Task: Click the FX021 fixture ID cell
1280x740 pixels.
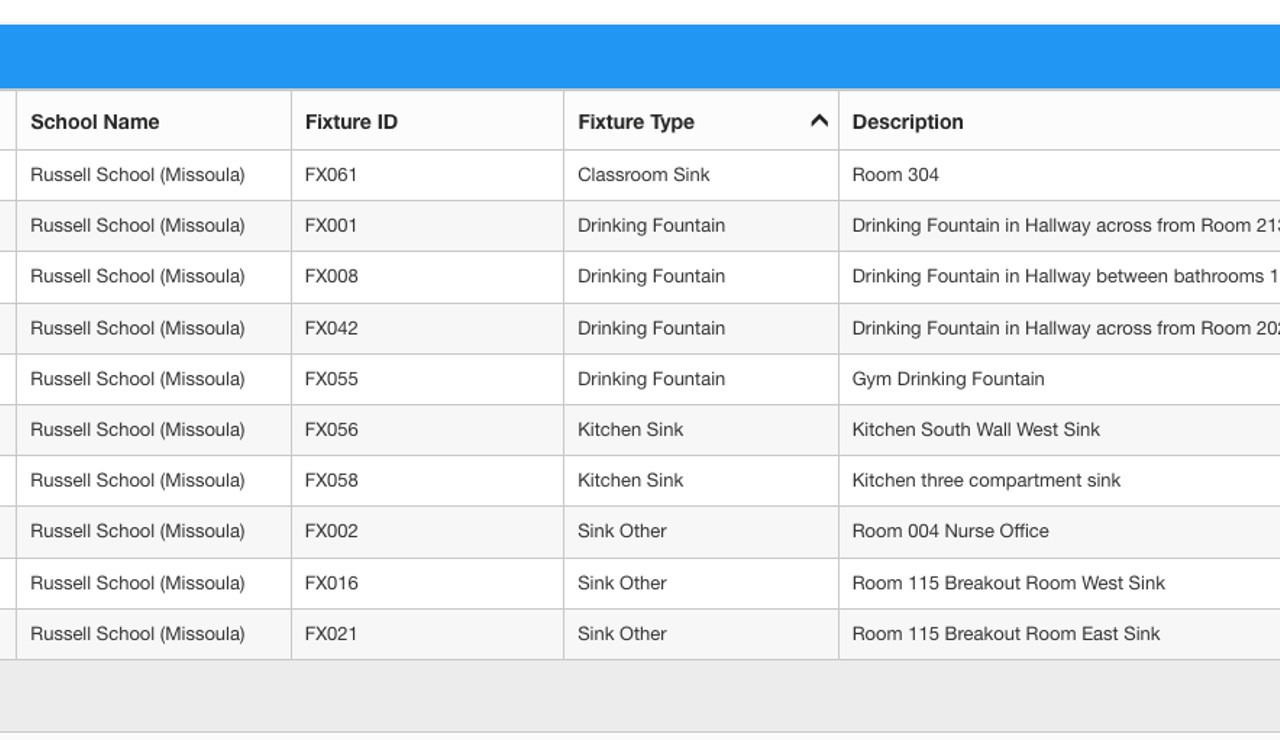Action: click(x=331, y=634)
